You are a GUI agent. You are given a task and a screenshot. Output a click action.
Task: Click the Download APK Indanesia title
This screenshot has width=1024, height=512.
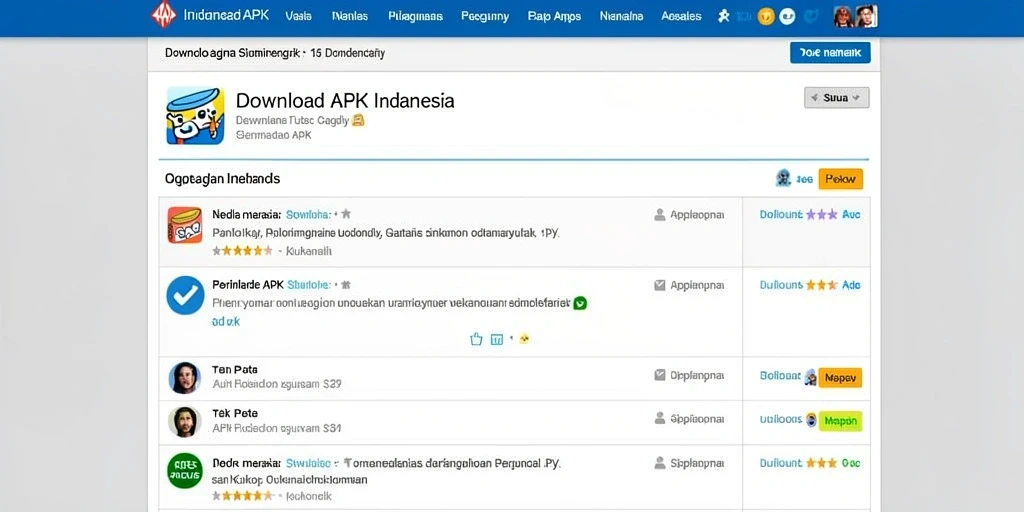[x=345, y=101]
